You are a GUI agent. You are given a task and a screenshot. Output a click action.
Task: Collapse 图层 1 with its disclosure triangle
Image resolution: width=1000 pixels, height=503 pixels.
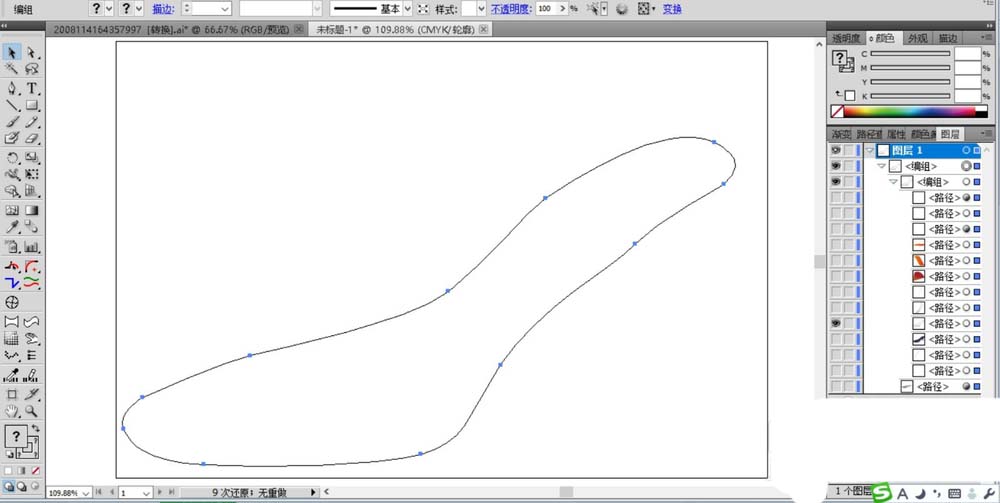870,150
